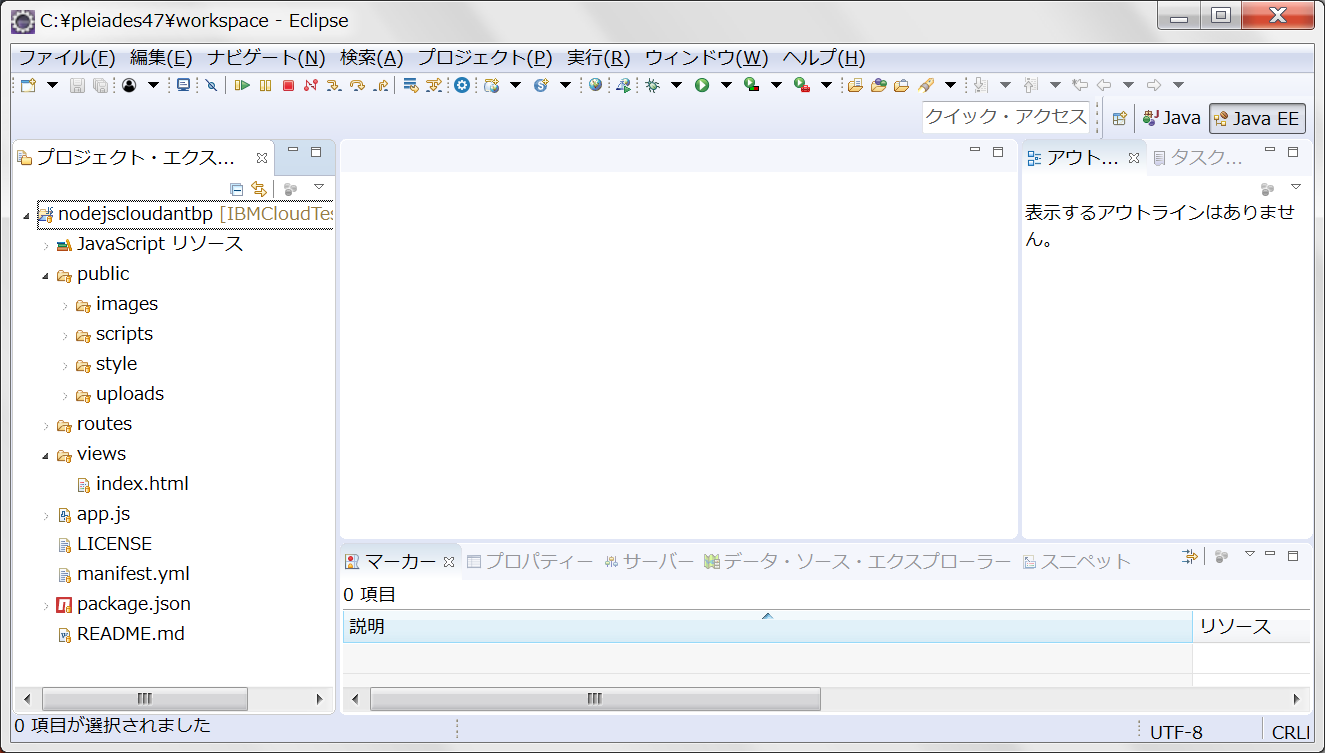
Task: Expand the JavaScript リソース node
Action: click(x=46, y=245)
